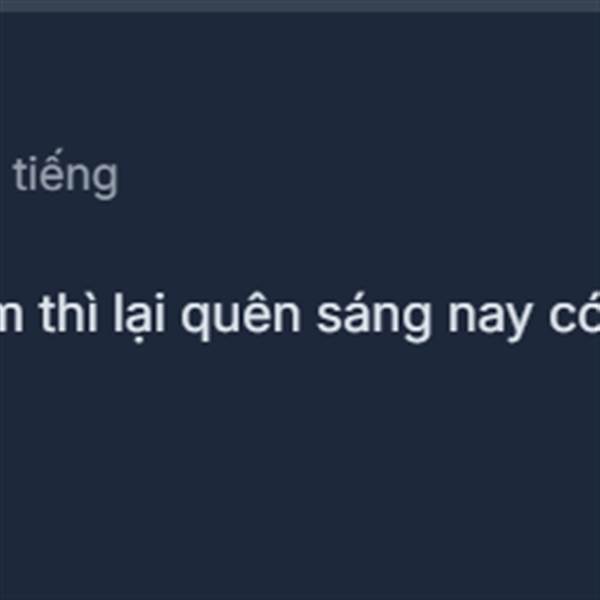The height and width of the screenshot is (600, 600).
Task: Click the word "sáng" in the post
Action: [373, 318]
